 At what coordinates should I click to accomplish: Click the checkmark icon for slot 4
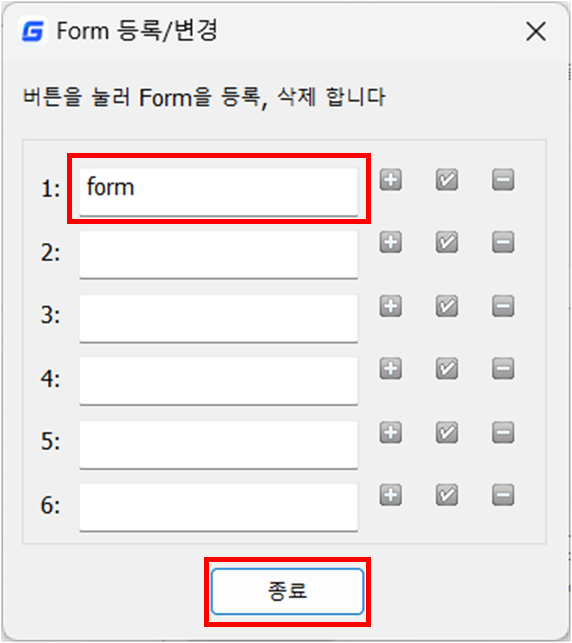point(447,368)
